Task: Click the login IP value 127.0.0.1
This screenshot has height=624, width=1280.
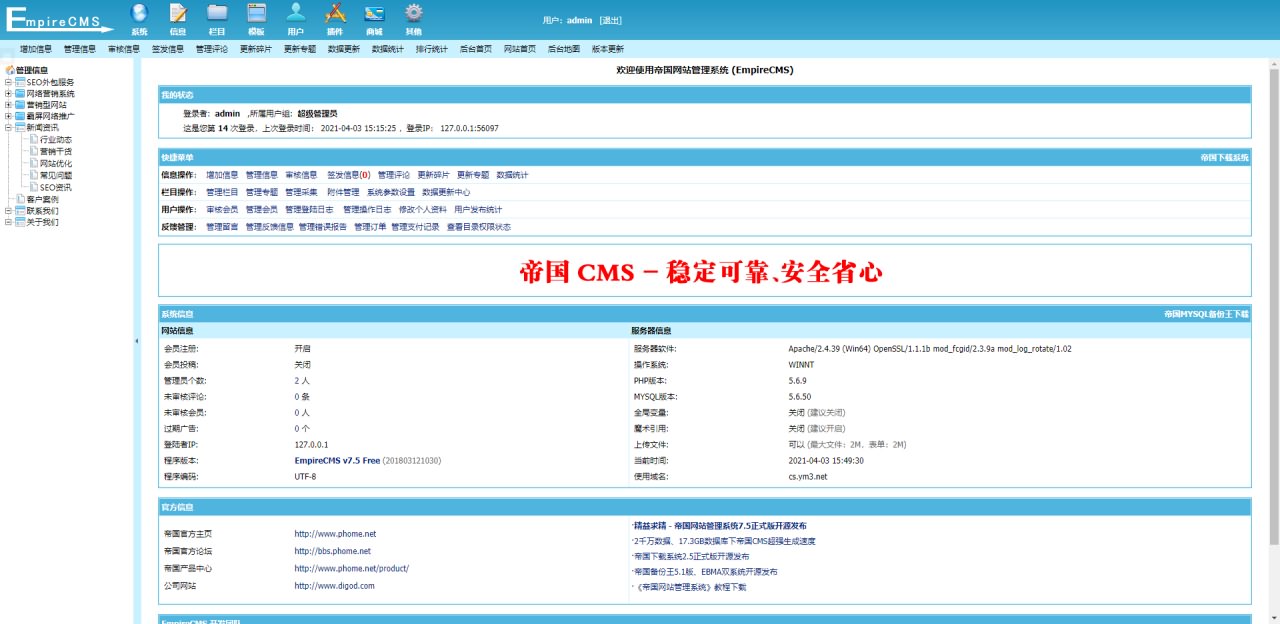Action: click(311, 445)
